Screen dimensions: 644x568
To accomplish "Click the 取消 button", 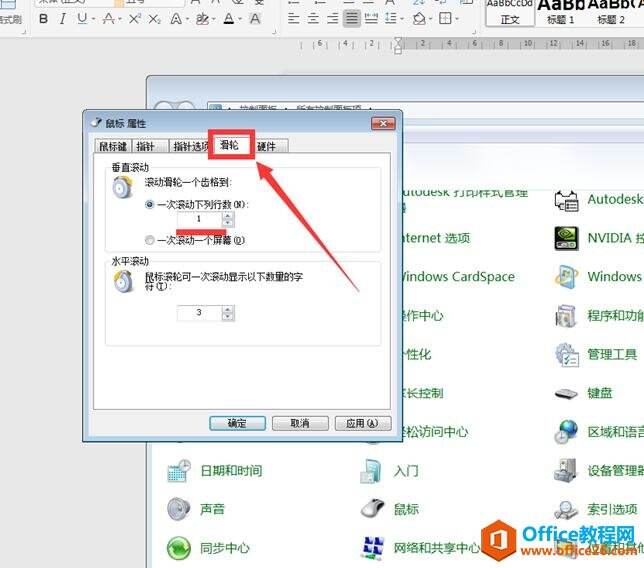I will tap(300, 423).
